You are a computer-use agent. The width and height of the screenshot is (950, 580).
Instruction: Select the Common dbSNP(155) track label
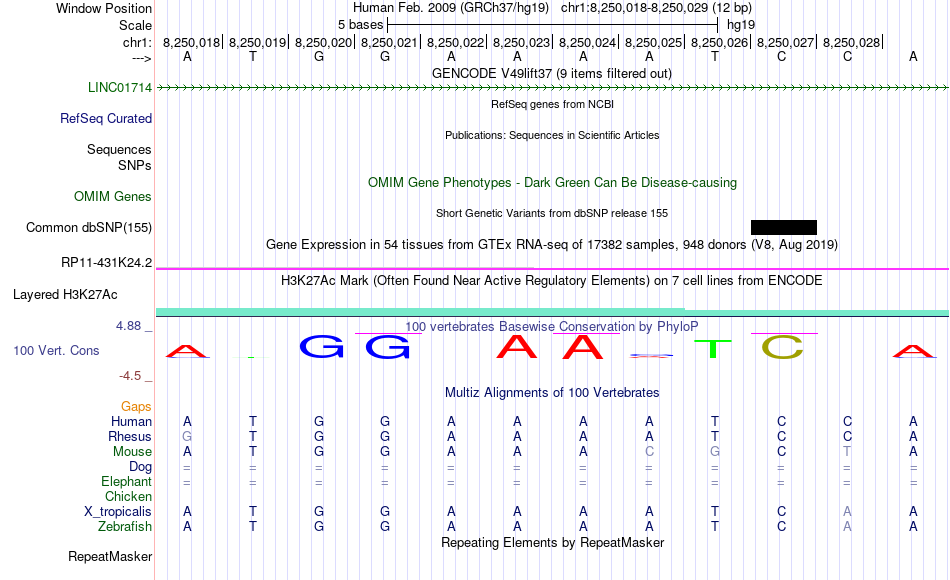coord(89,227)
